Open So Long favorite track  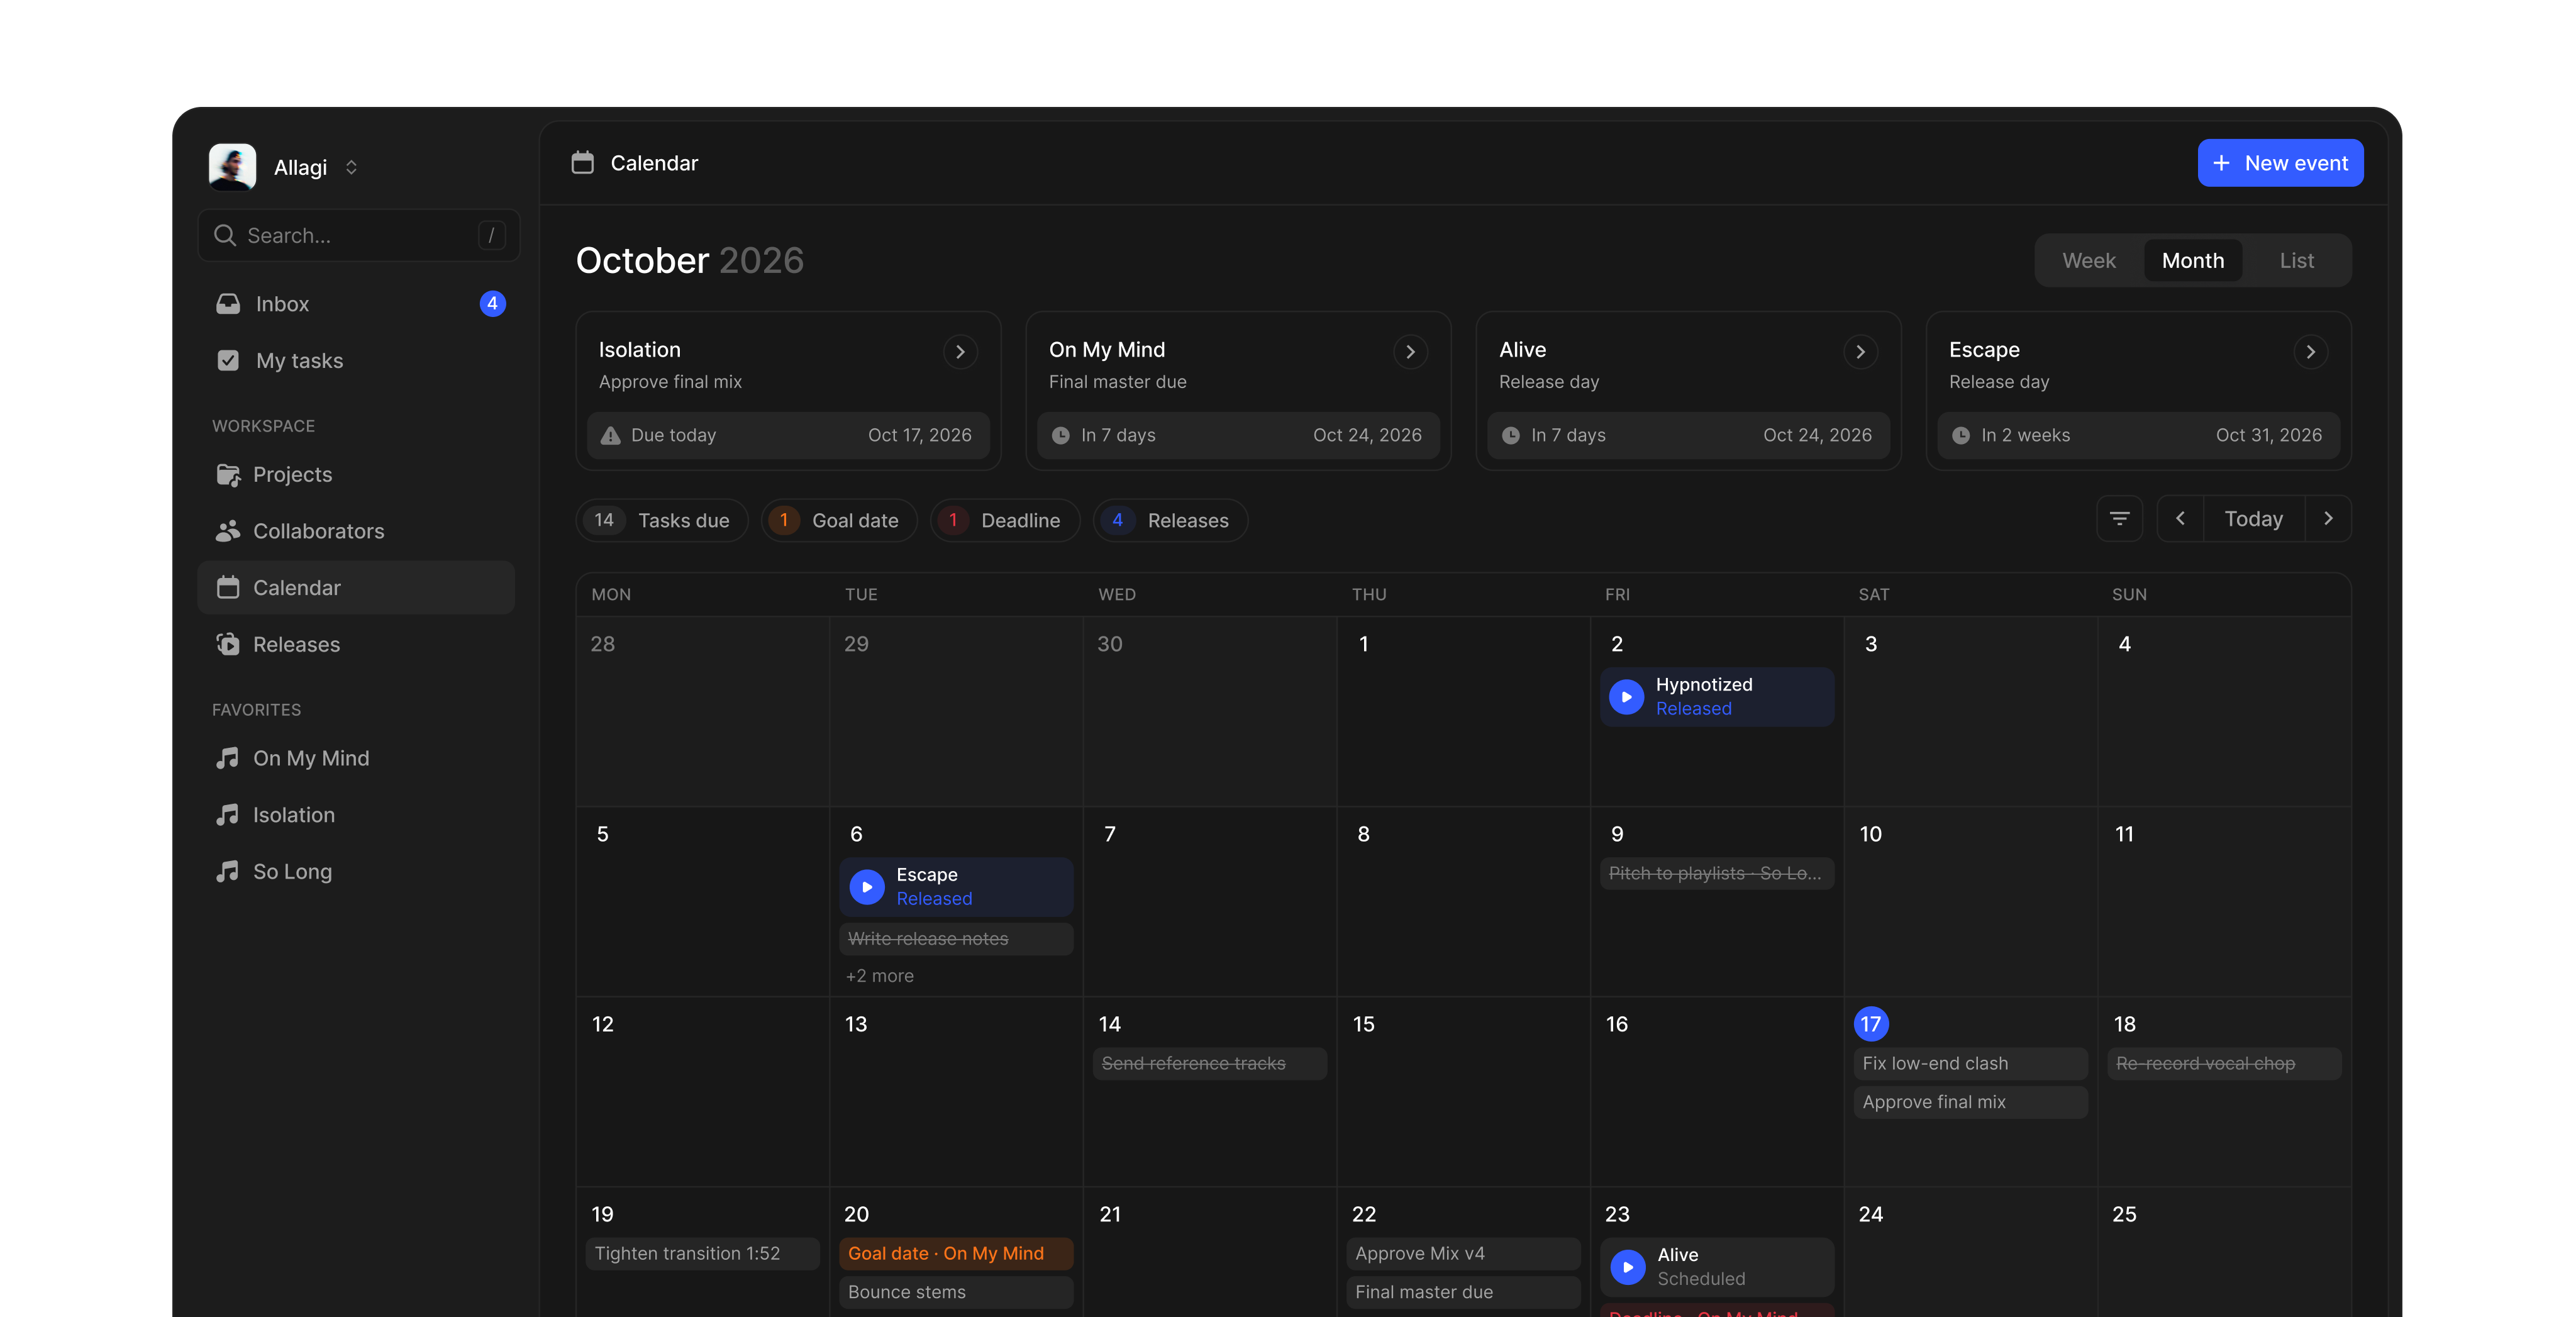(x=357, y=871)
